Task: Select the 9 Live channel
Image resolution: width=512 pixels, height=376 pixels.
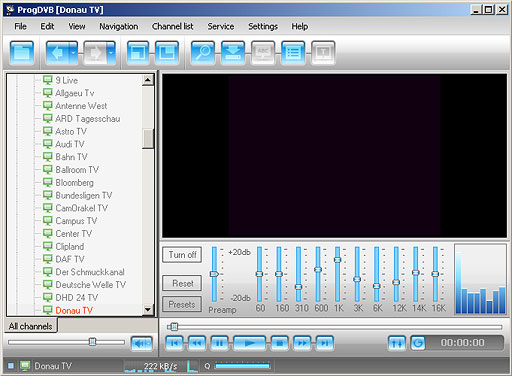Action: coord(66,80)
